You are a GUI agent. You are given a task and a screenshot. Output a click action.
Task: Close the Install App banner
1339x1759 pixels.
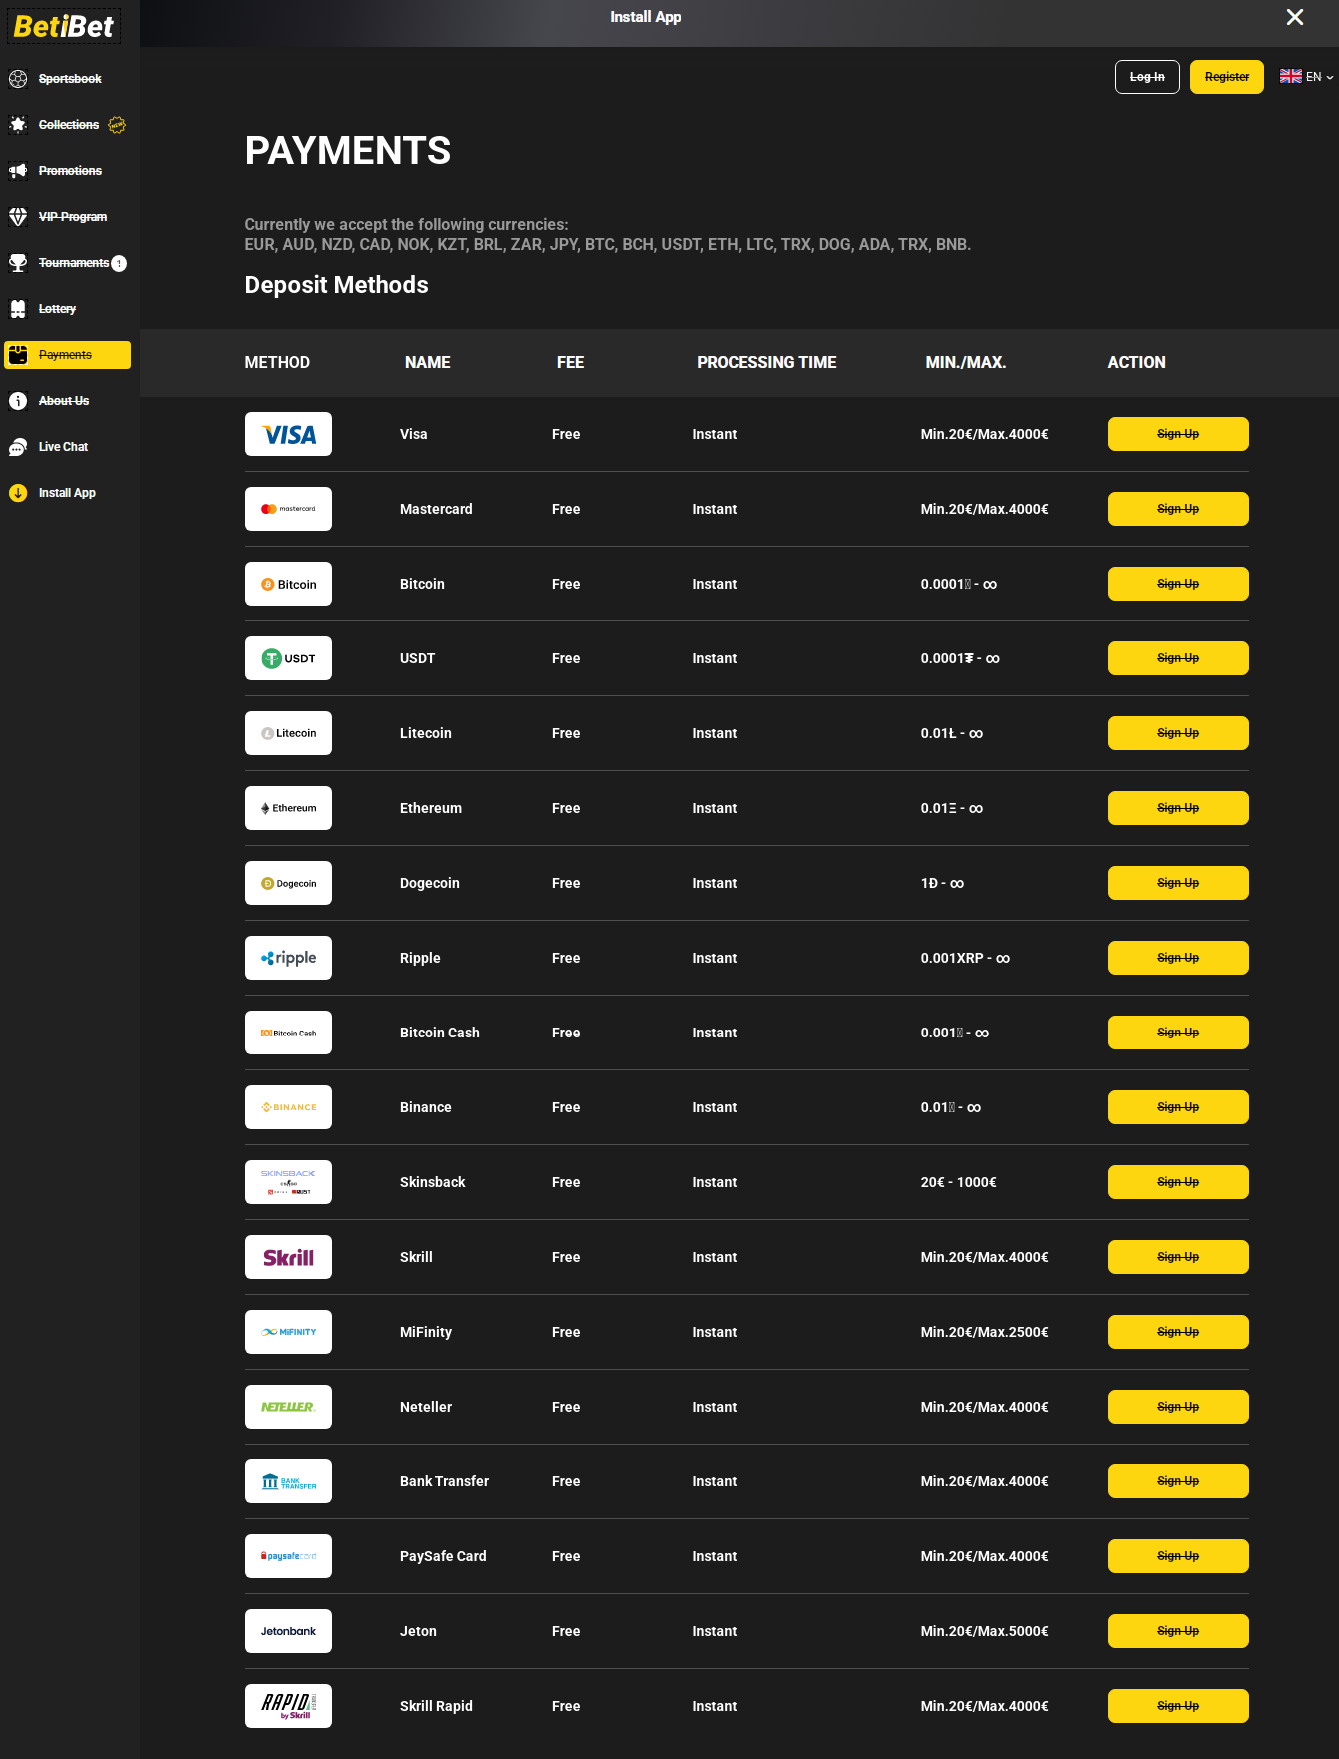coord(1295,17)
